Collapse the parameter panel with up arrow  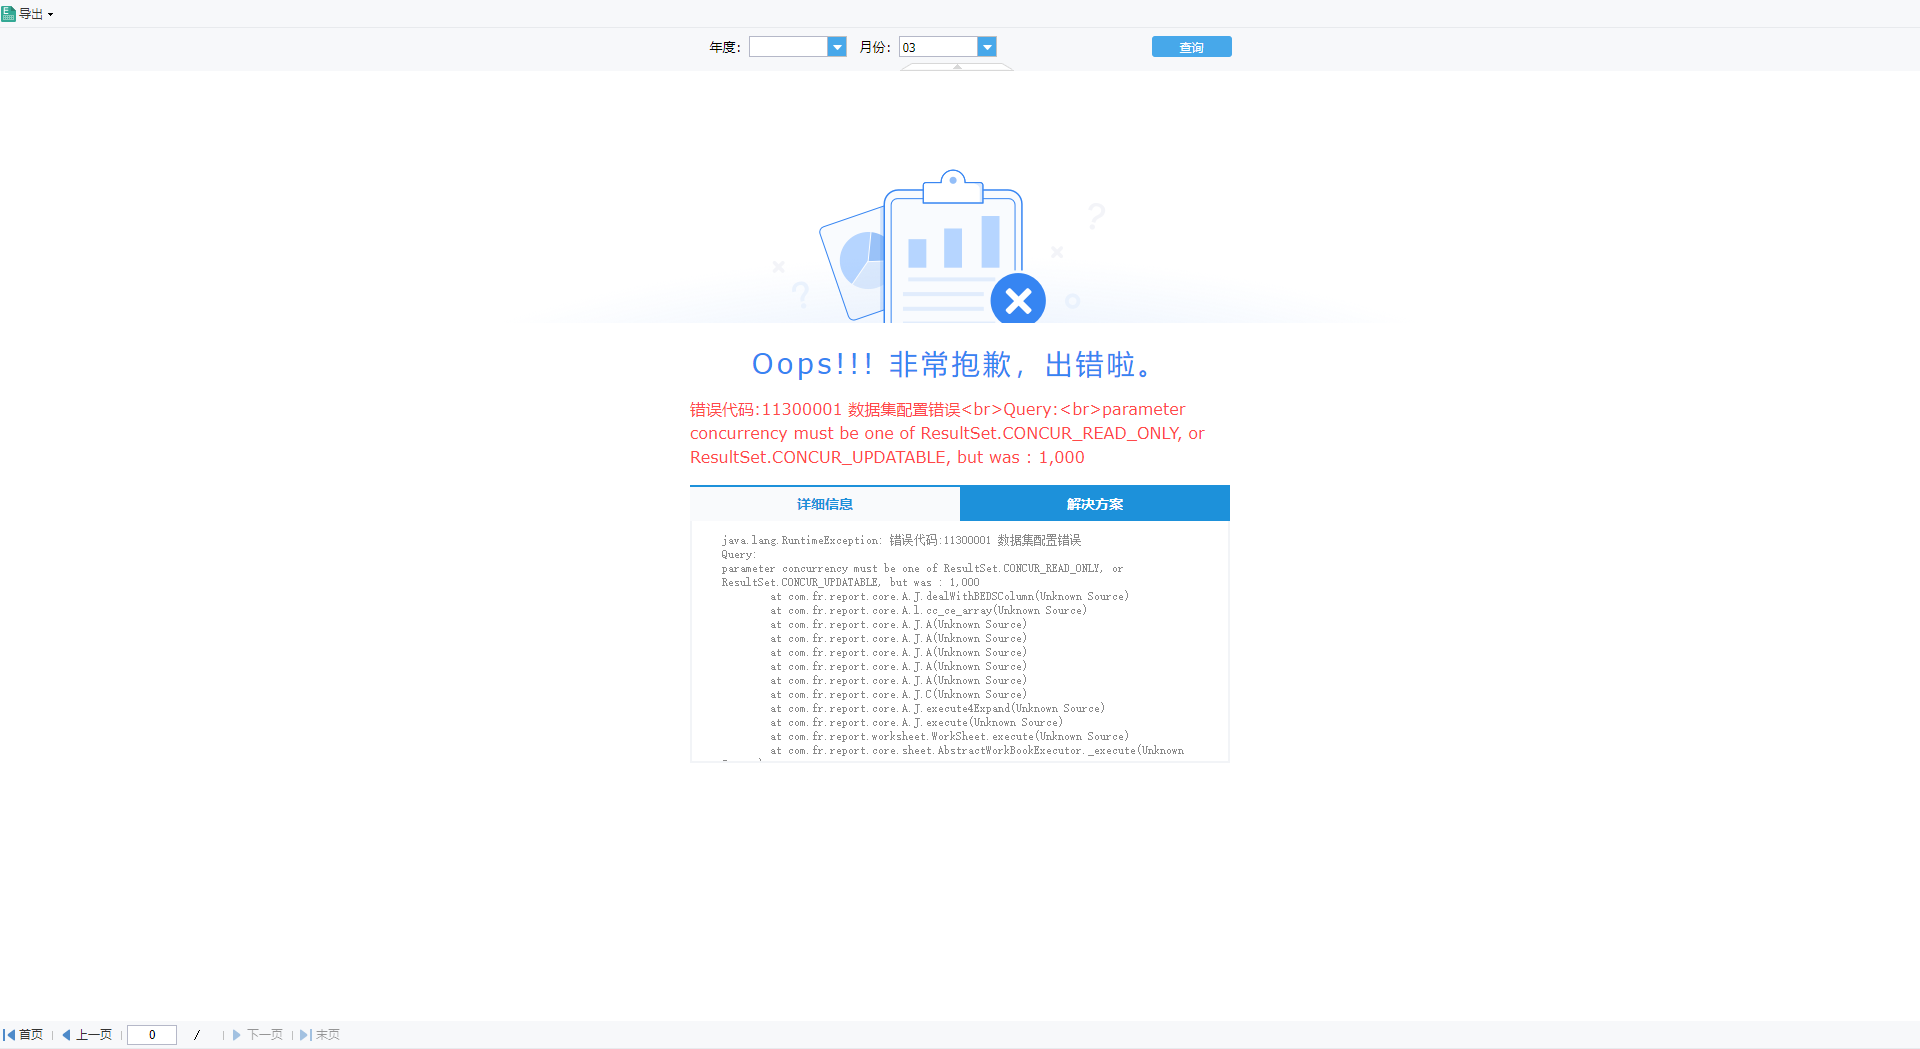957,67
